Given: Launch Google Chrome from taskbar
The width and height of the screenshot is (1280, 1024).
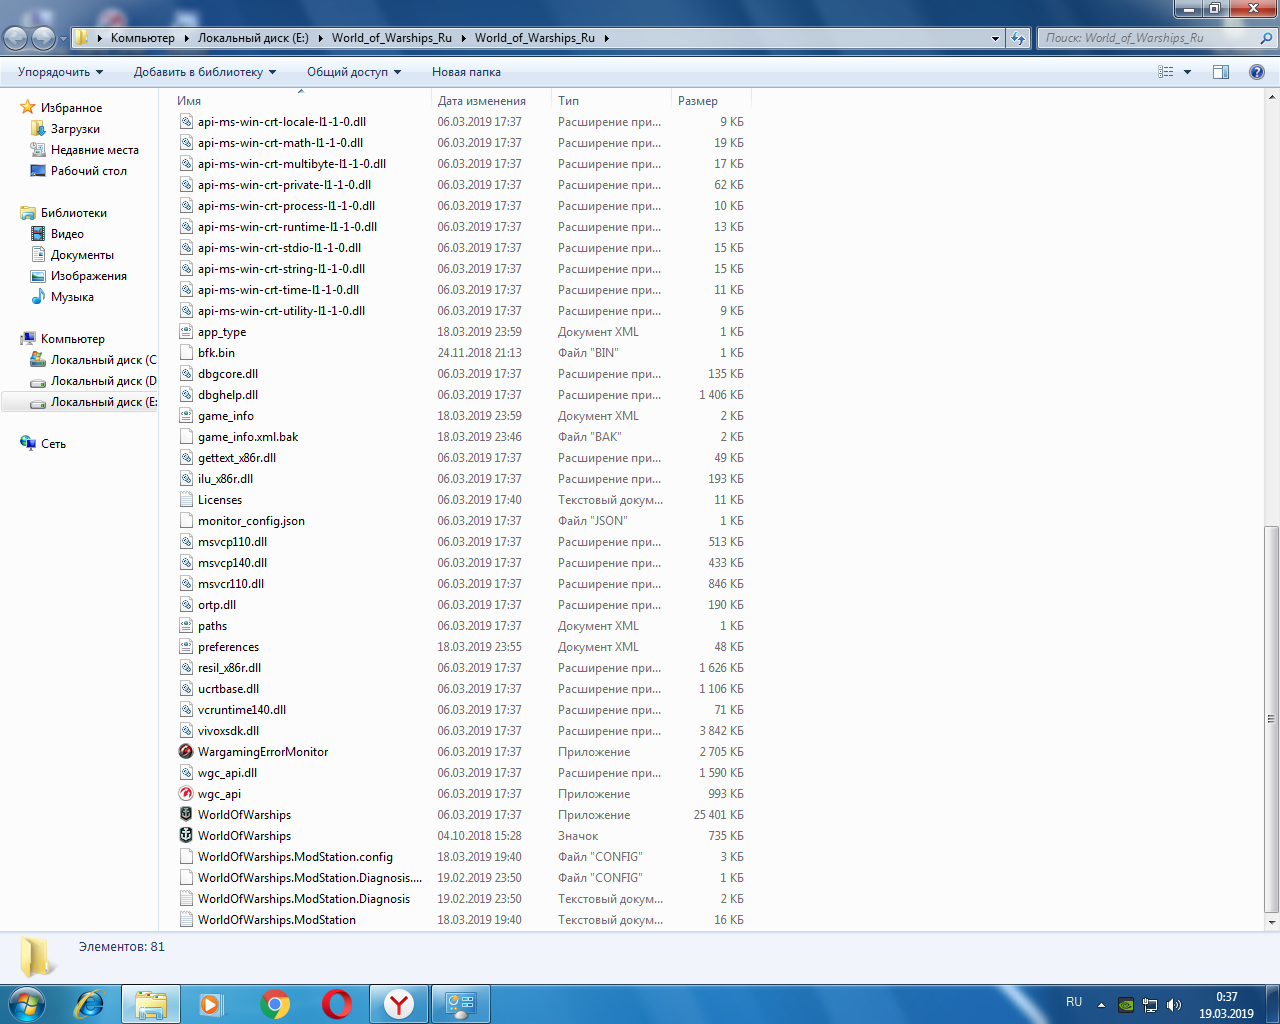Looking at the screenshot, I should pyautogui.click(x=275, y=1003).
